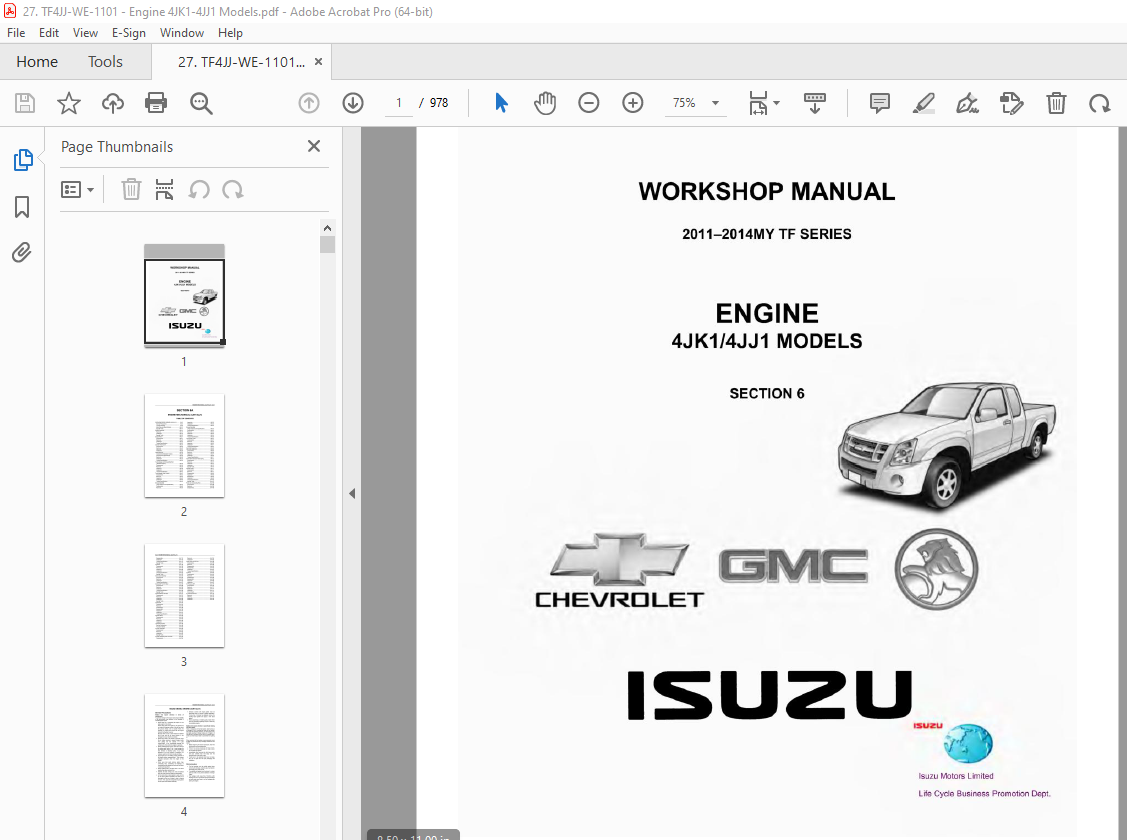Activate the Hand pan tool
1127x840 pixels.
click(x=545, y=103)
